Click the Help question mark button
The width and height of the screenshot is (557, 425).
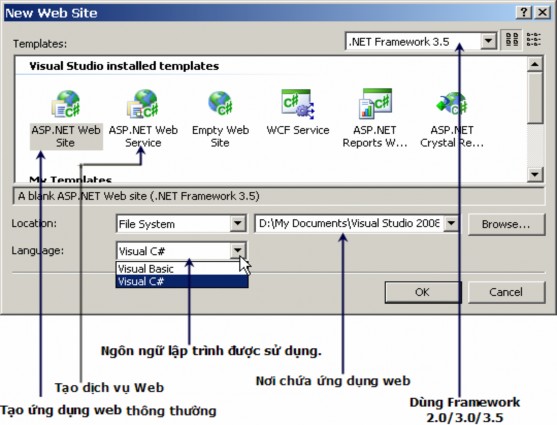coord(524,12)
